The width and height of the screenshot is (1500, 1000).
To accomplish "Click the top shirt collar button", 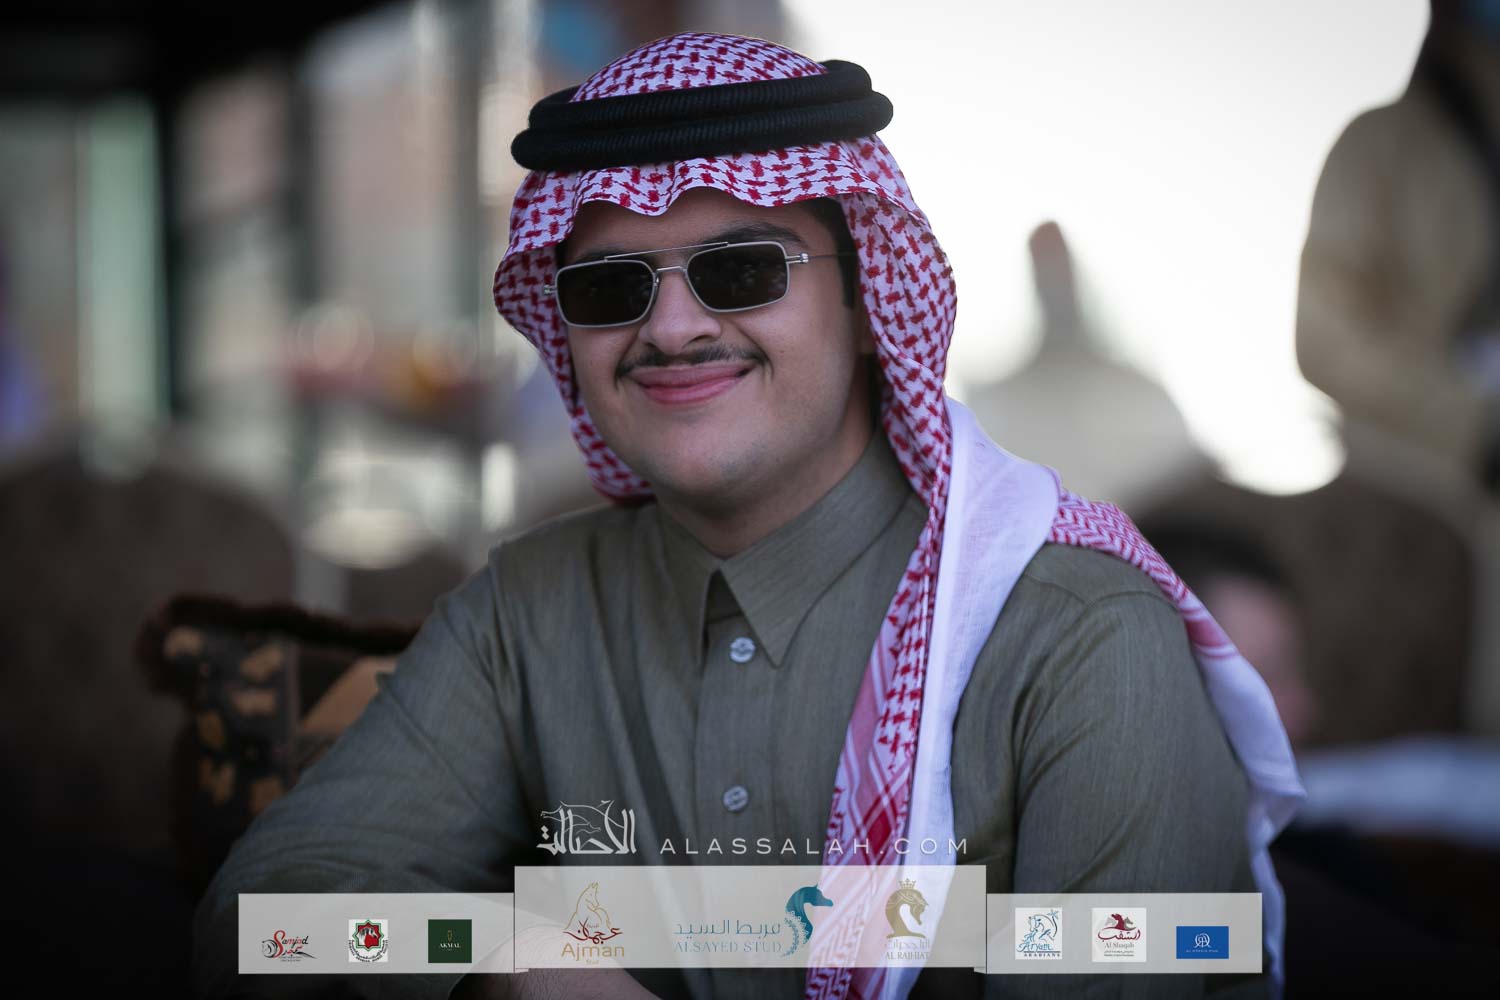I will tap(740, 649).
